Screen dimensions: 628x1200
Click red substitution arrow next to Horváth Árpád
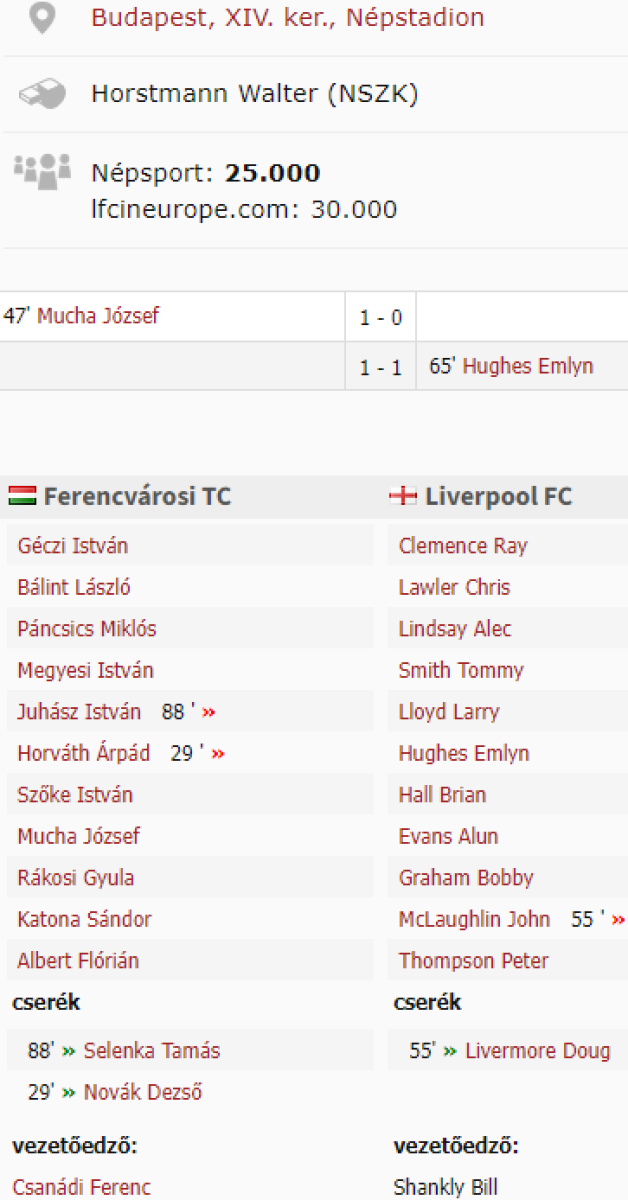pos(218,754)
